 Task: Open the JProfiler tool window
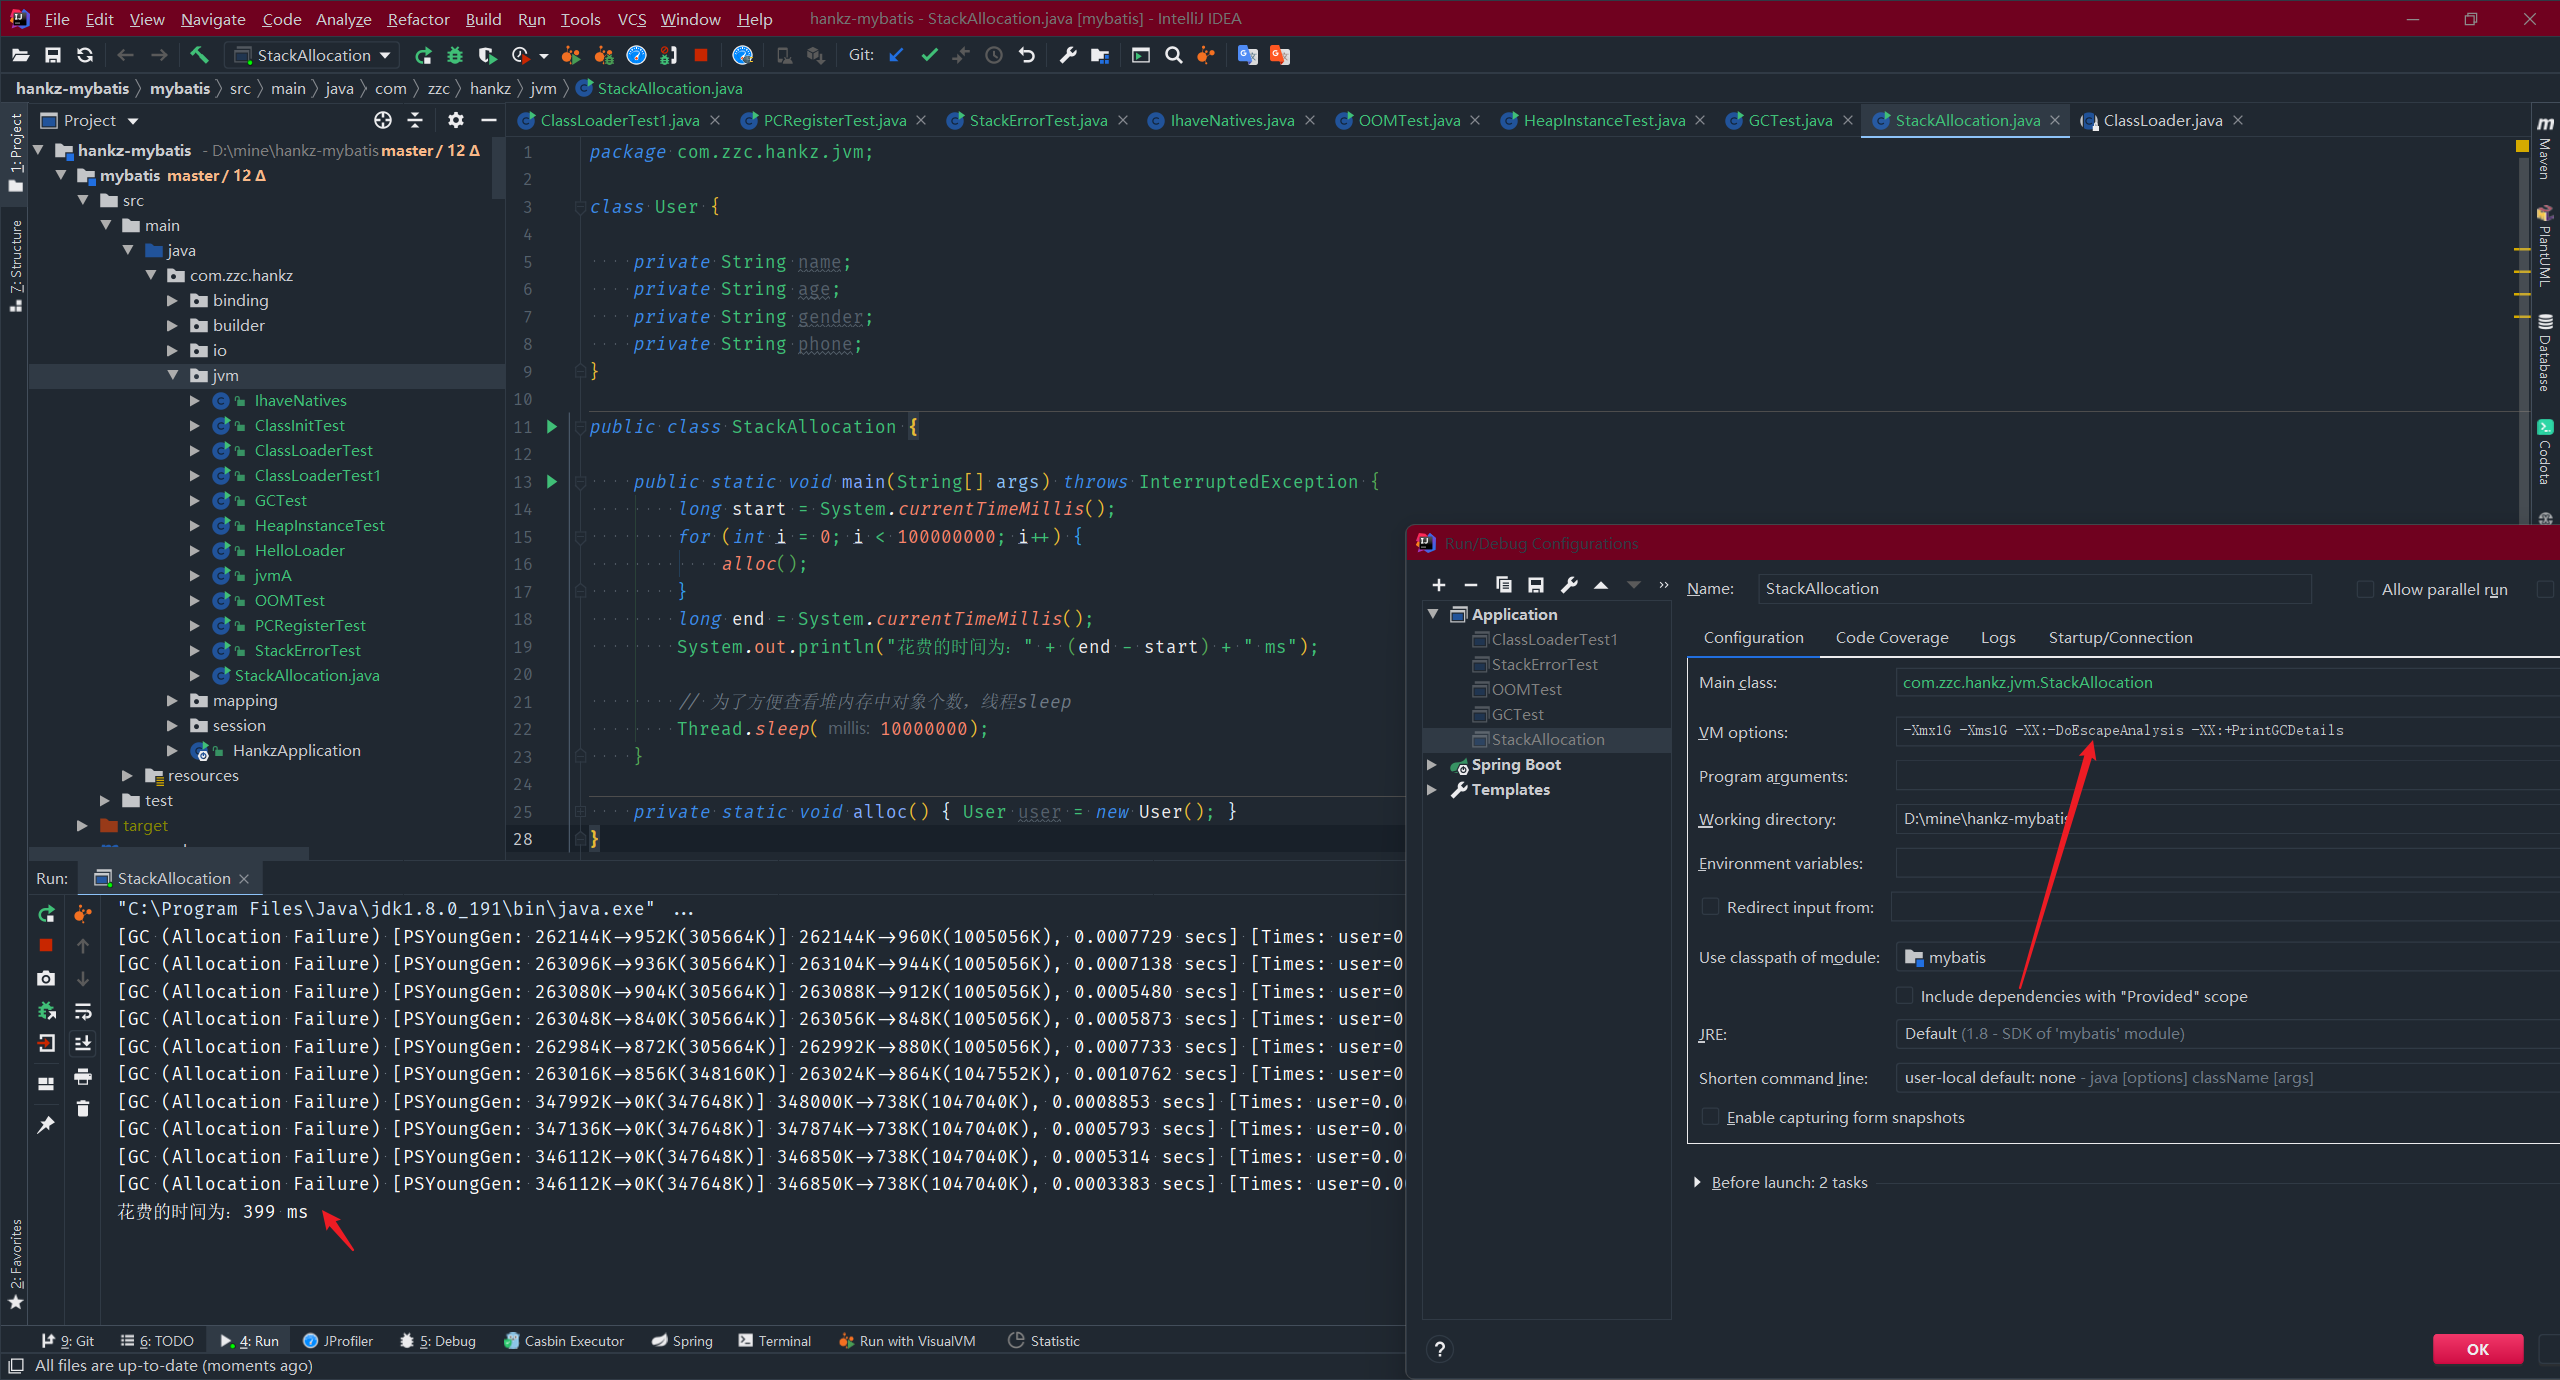[338, 1341]
